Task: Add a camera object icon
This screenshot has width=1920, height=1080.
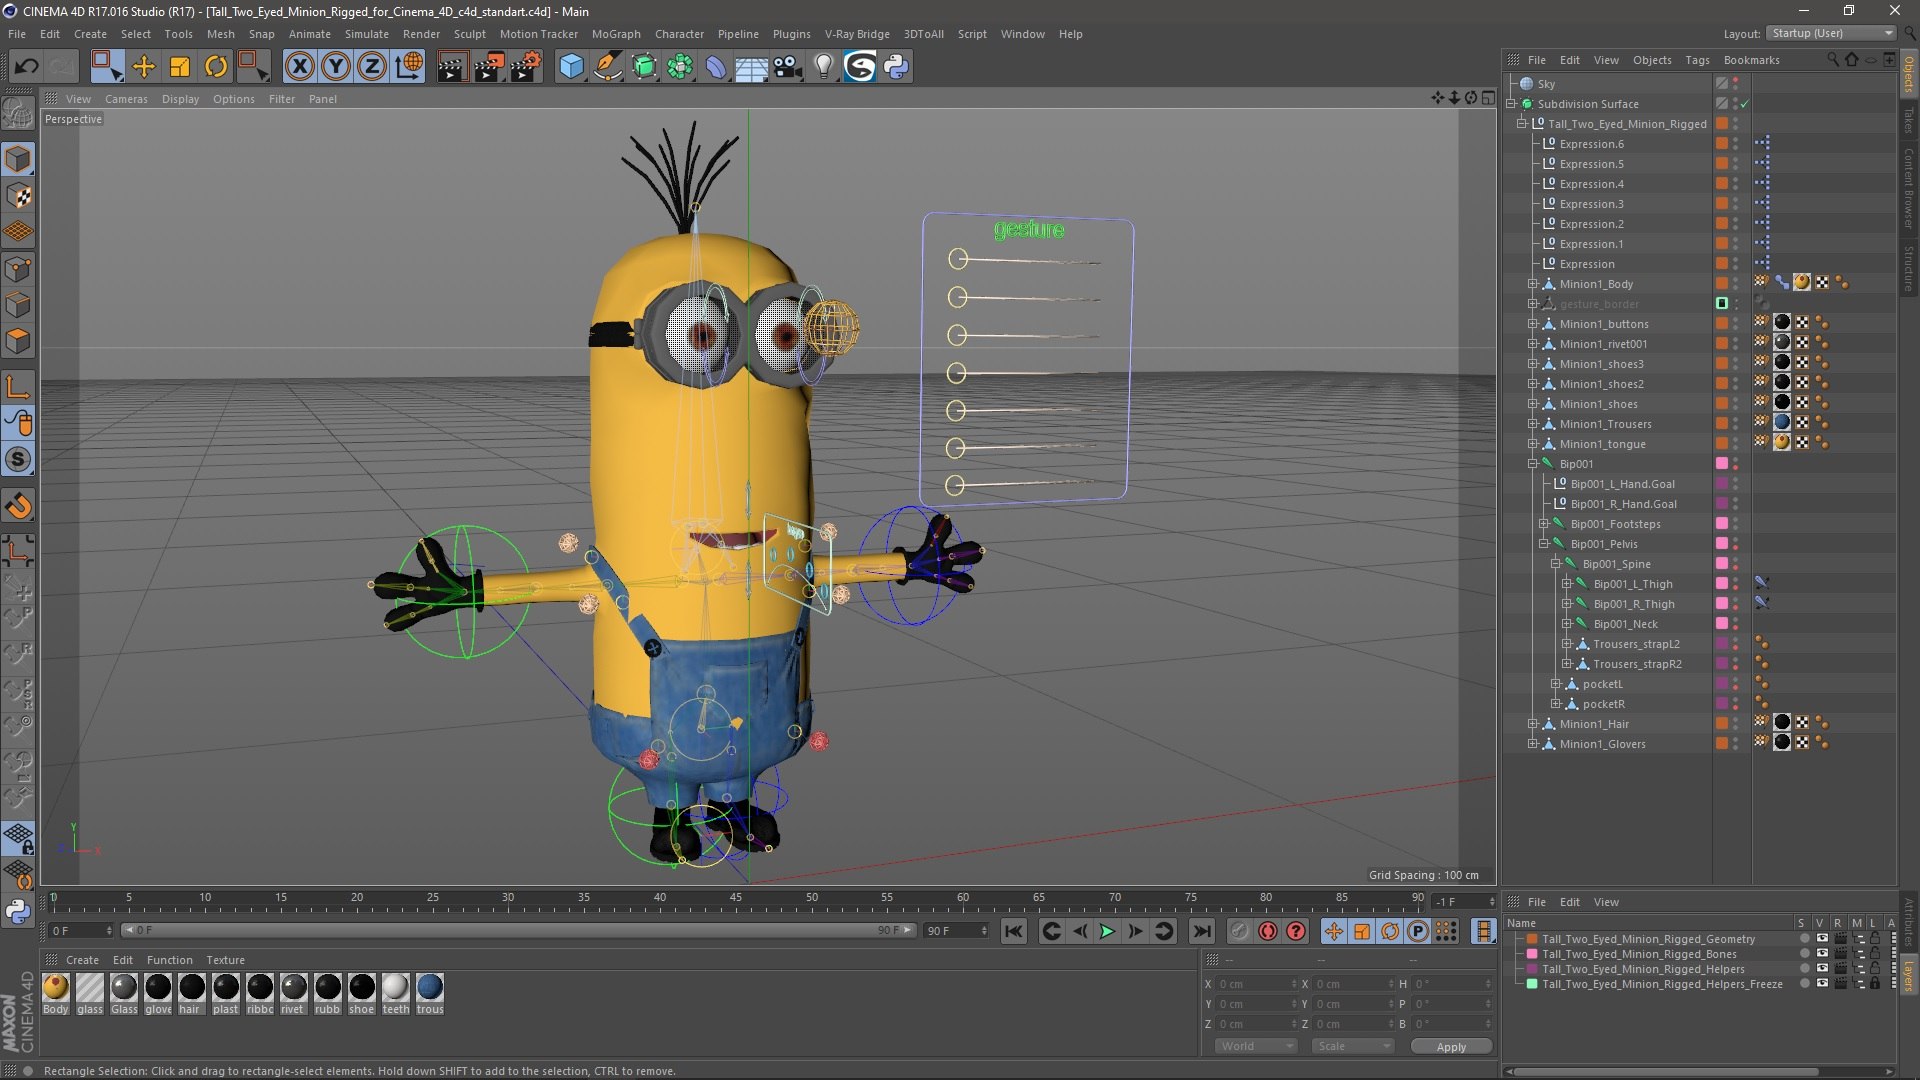Action: 787,67
